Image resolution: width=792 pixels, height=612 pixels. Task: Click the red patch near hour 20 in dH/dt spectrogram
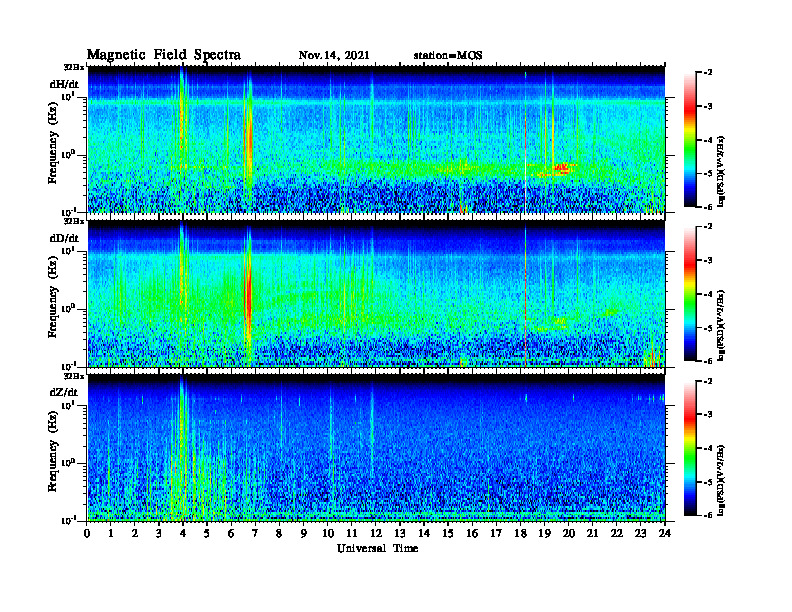point(562,167)
